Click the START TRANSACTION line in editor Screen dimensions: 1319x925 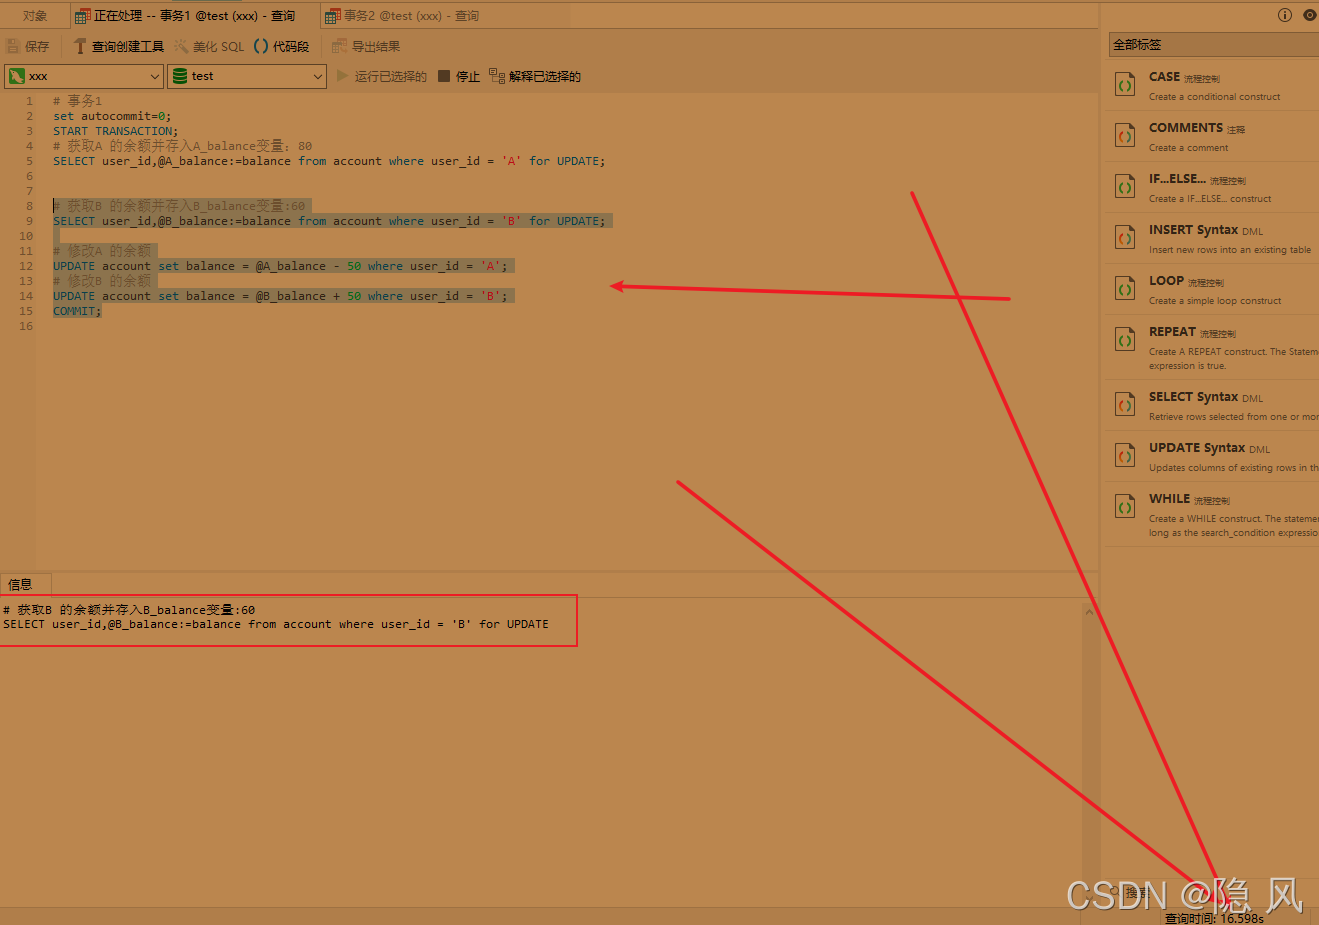(x=115, y=131)
